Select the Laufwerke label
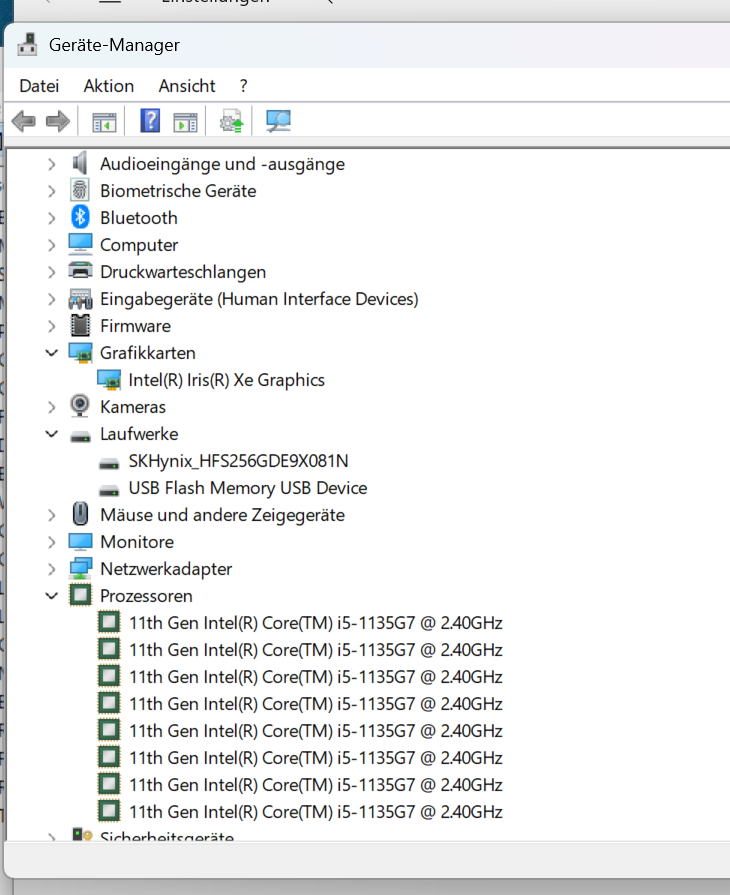This screenshot has height=895, width=730. pyautogui.click(x=139, y=434)
